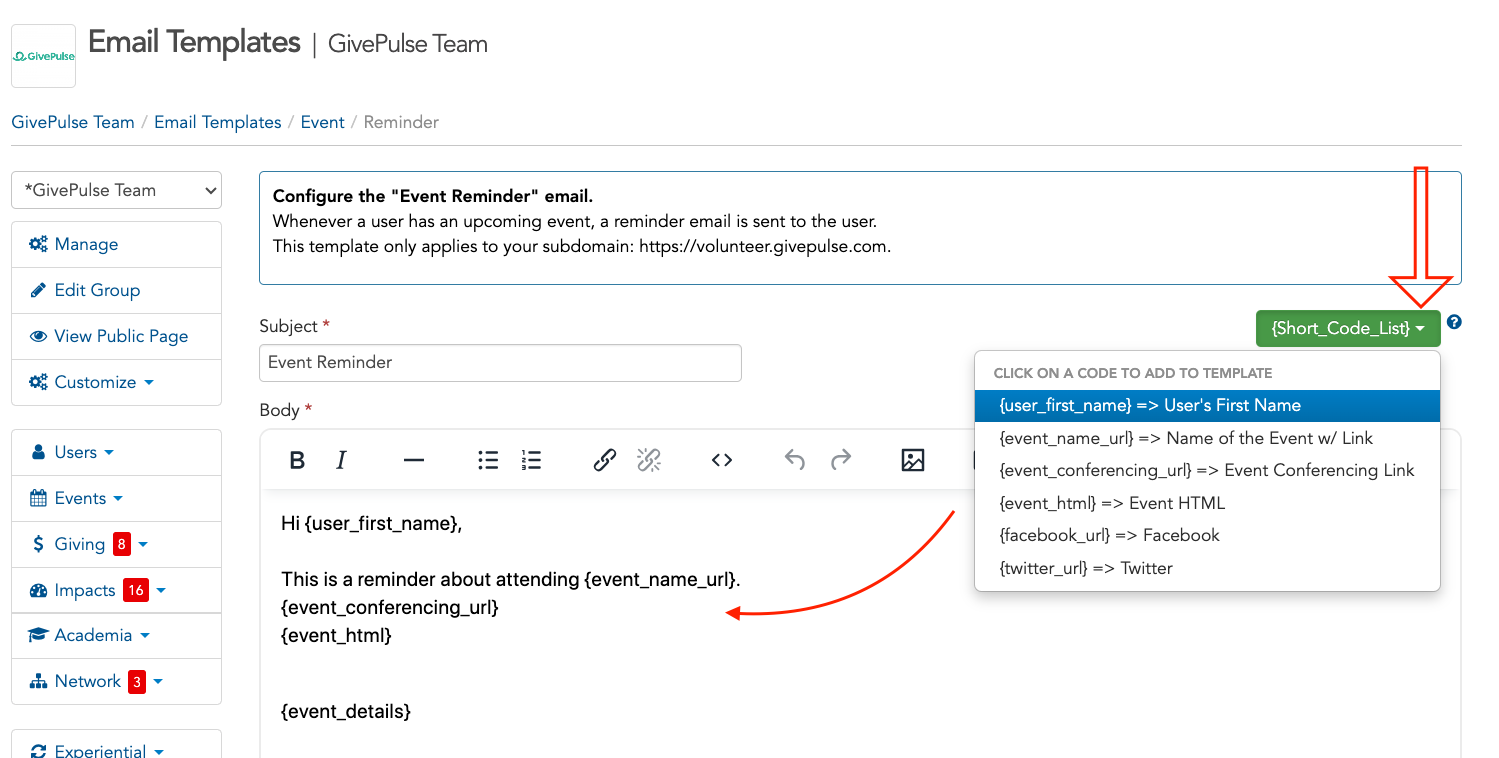
Task: Apply italic formatting in the editor
Action: tap(341, 460)
